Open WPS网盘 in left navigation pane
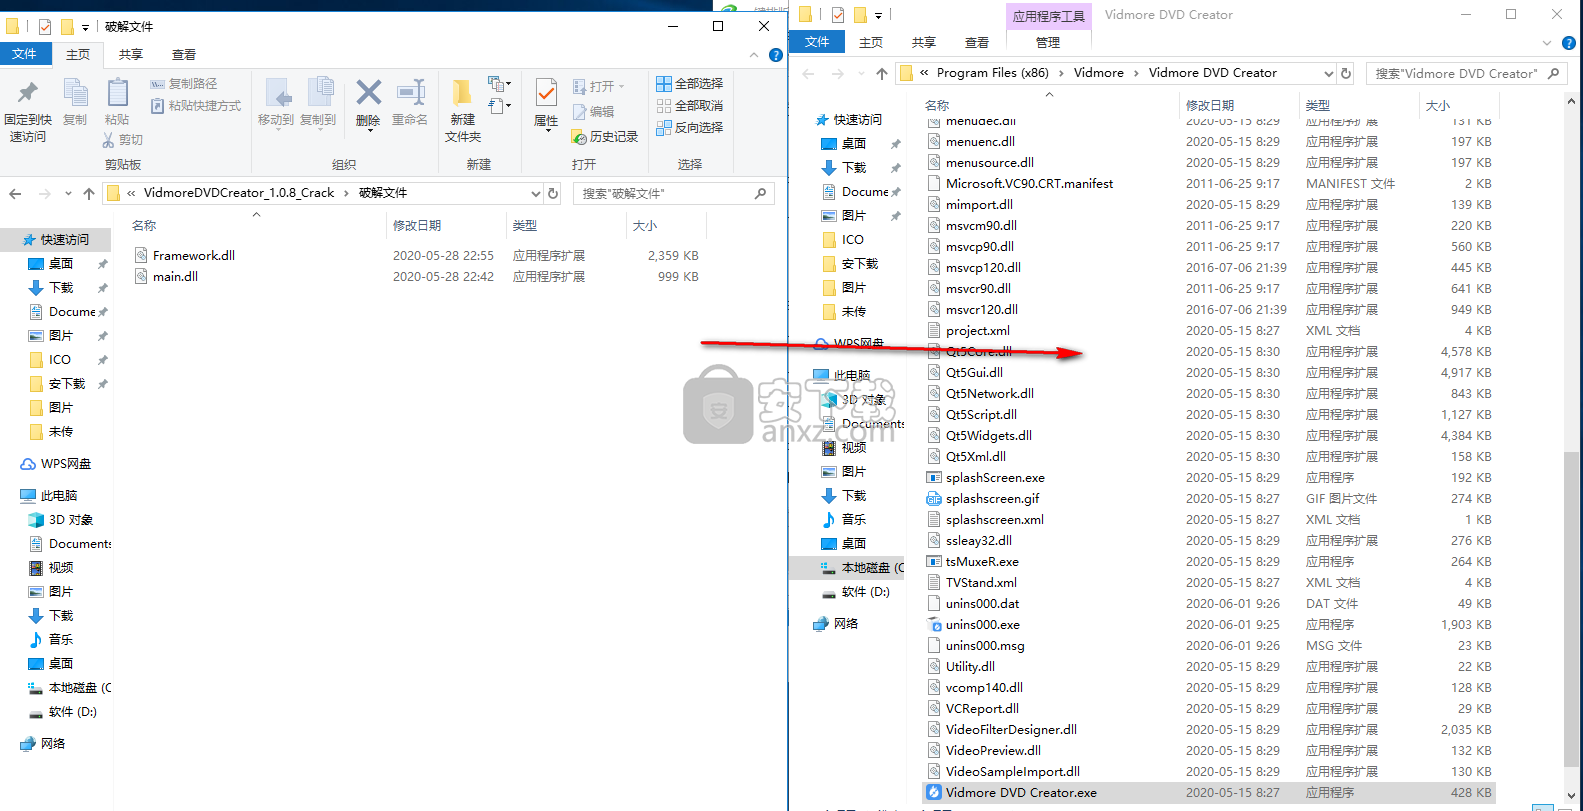The height and width of the screenshot is (811, 1583). coord(66,464)
